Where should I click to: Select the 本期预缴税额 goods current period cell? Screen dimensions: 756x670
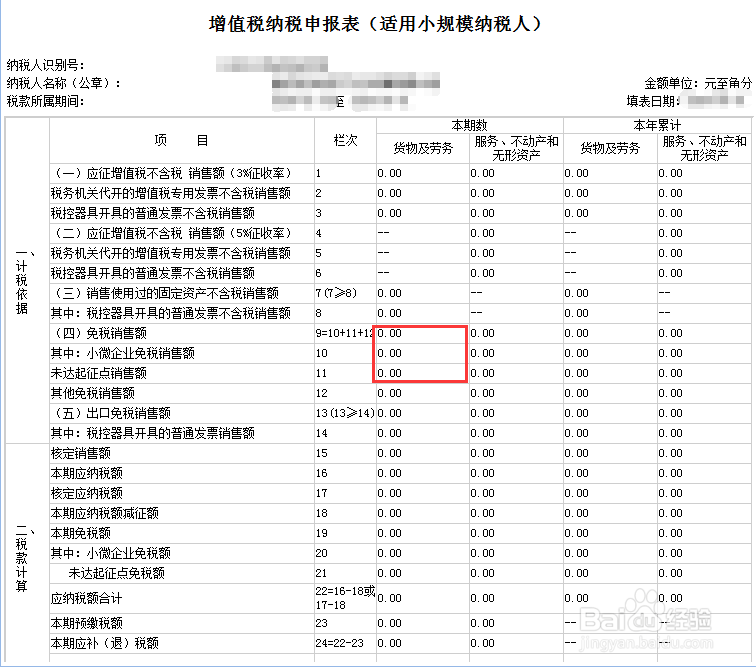point(423,623)
